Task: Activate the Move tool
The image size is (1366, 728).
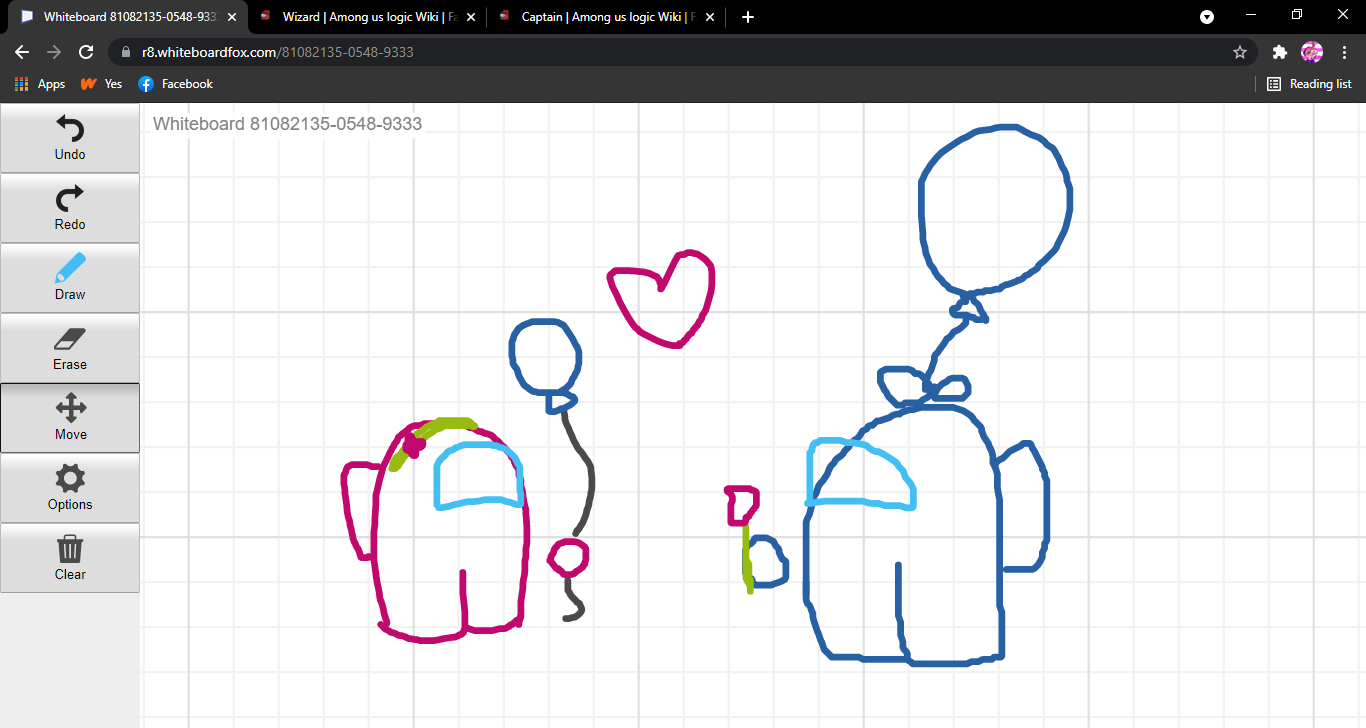Action: pyautogui.click(x=70, y=418)
